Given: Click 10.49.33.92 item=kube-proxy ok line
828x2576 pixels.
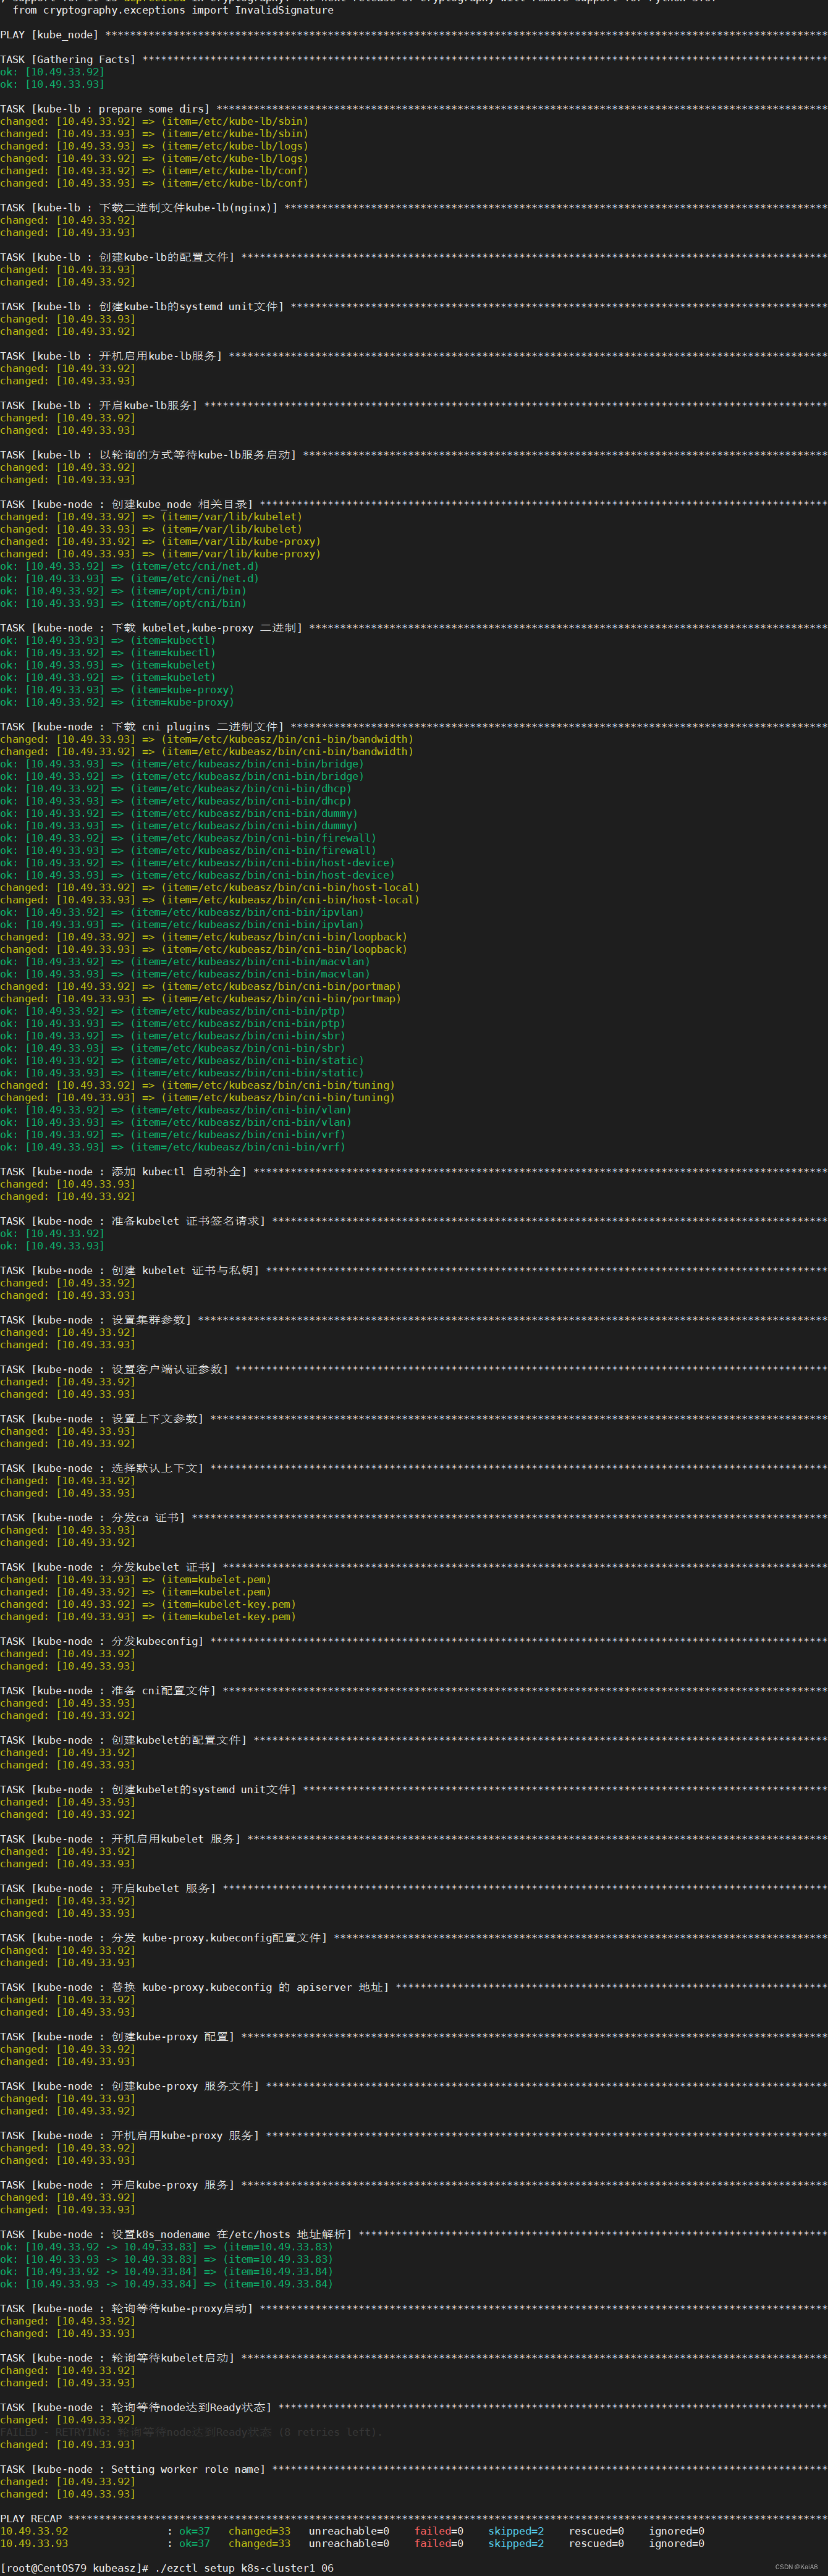Looking at the screenshot, I should point(117,702).
